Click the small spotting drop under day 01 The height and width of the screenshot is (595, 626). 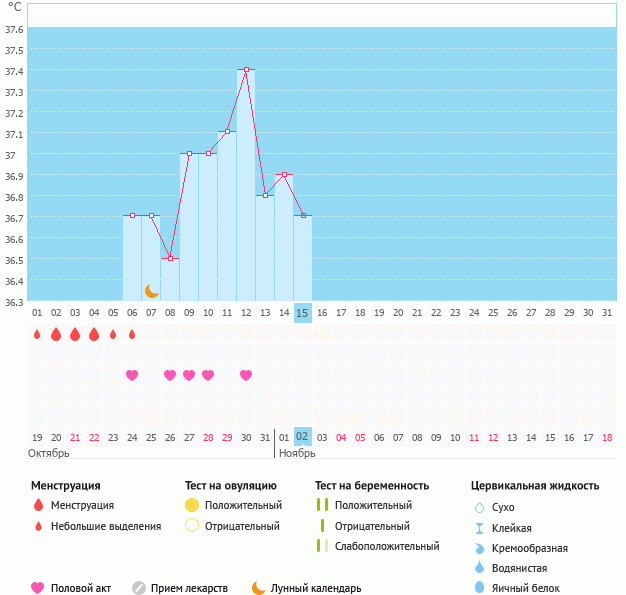[37, 334]
